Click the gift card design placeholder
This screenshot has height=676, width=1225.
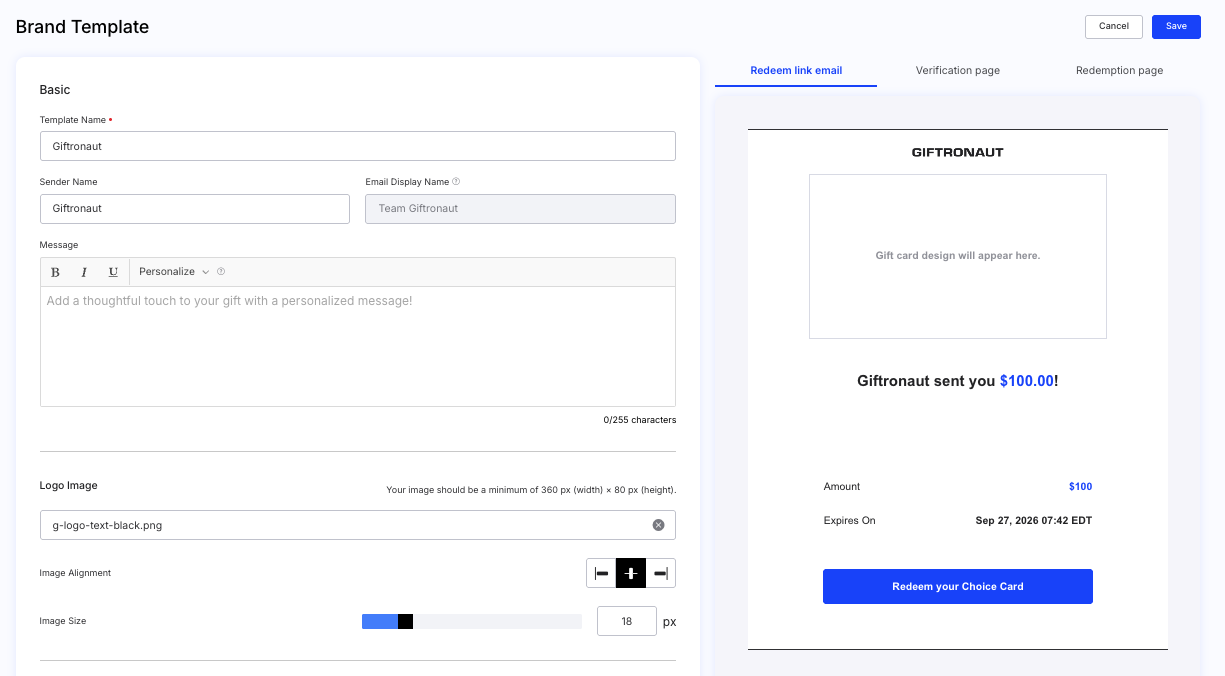[x=958, y=256]
